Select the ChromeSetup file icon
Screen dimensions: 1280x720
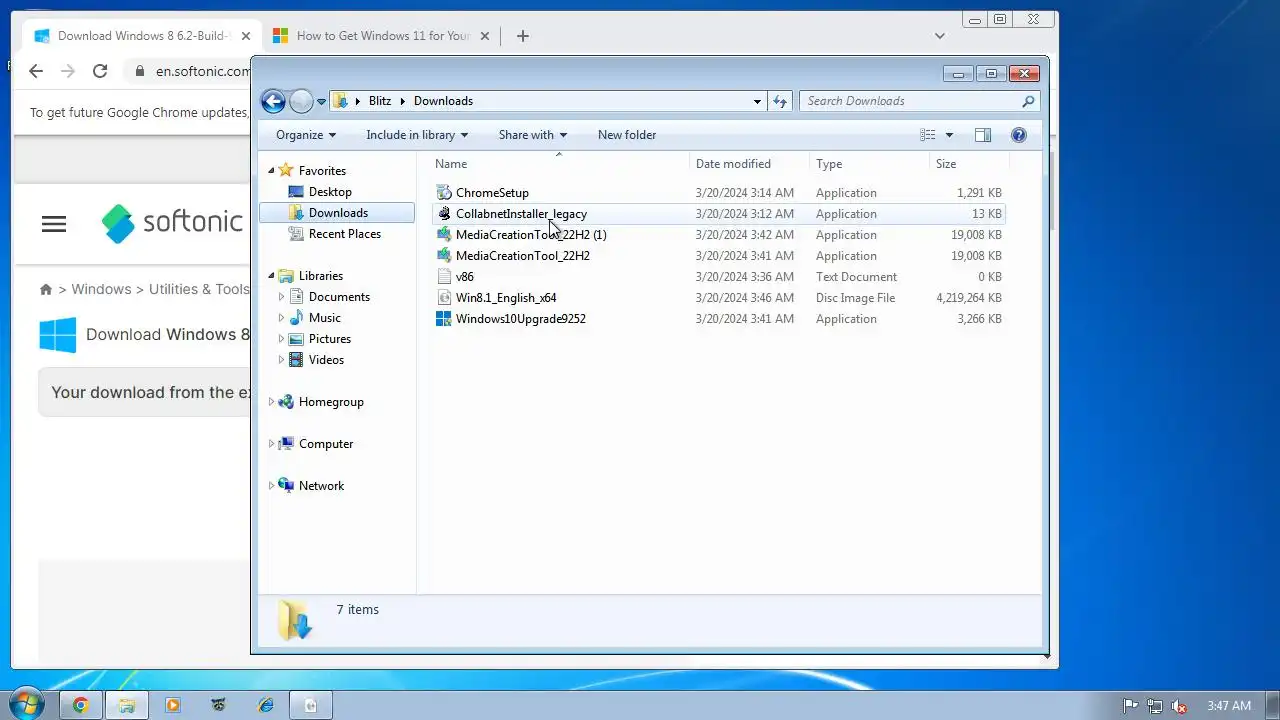click(x=444, y=193)
